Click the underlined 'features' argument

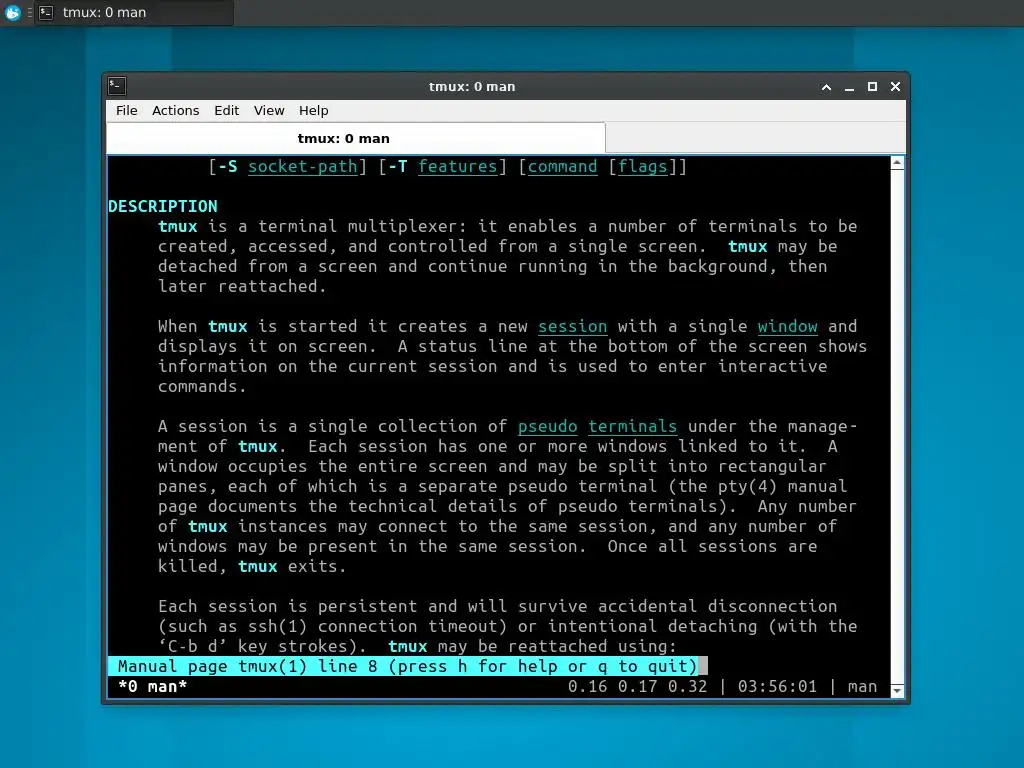458,167
